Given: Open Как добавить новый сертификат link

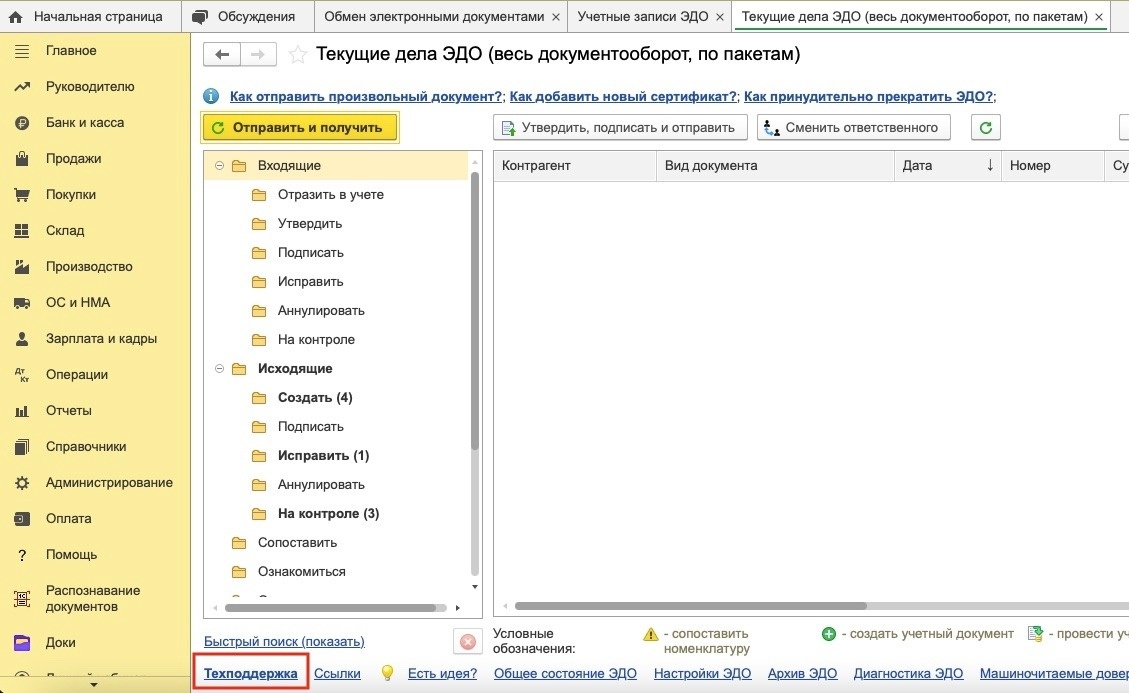Looking at the screenshot, I should click(x=624, y=97).
